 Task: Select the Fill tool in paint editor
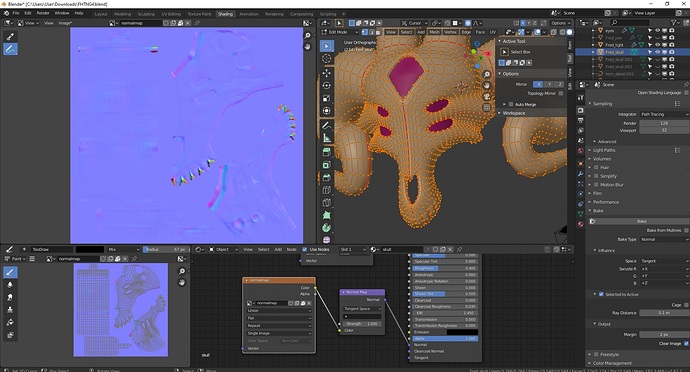[x=11, y=322]
